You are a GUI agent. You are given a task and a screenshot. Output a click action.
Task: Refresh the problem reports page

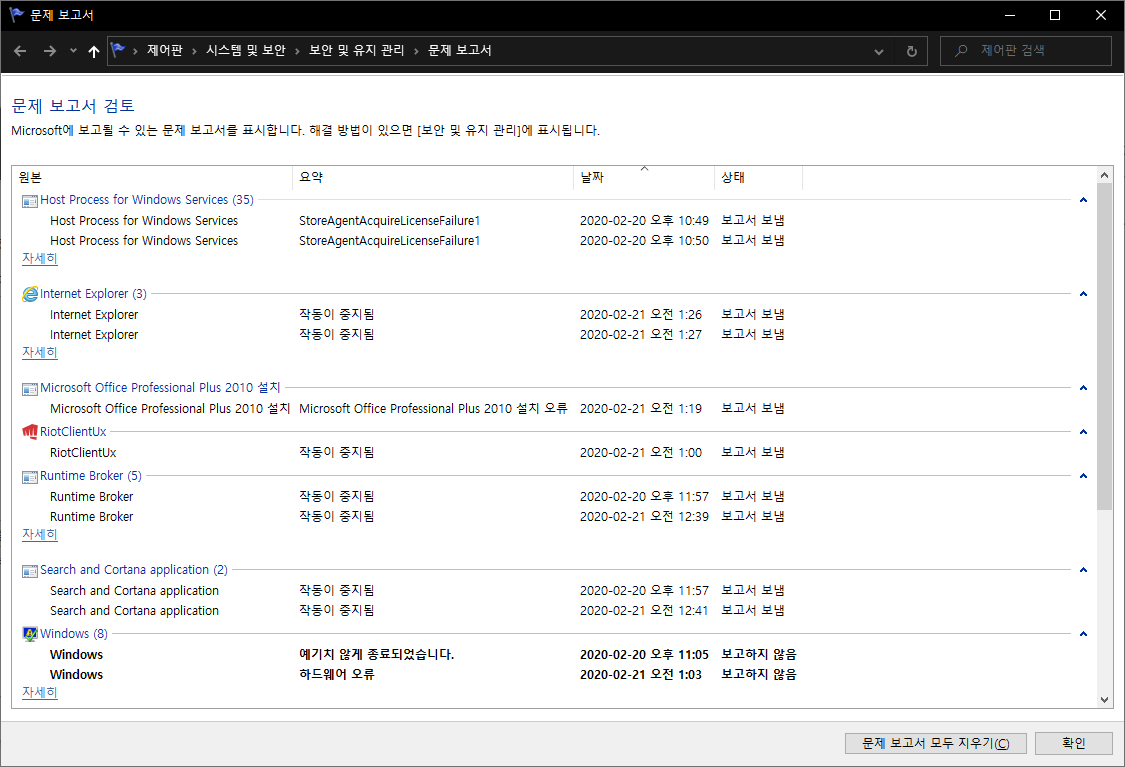click(x=911, y=51)
